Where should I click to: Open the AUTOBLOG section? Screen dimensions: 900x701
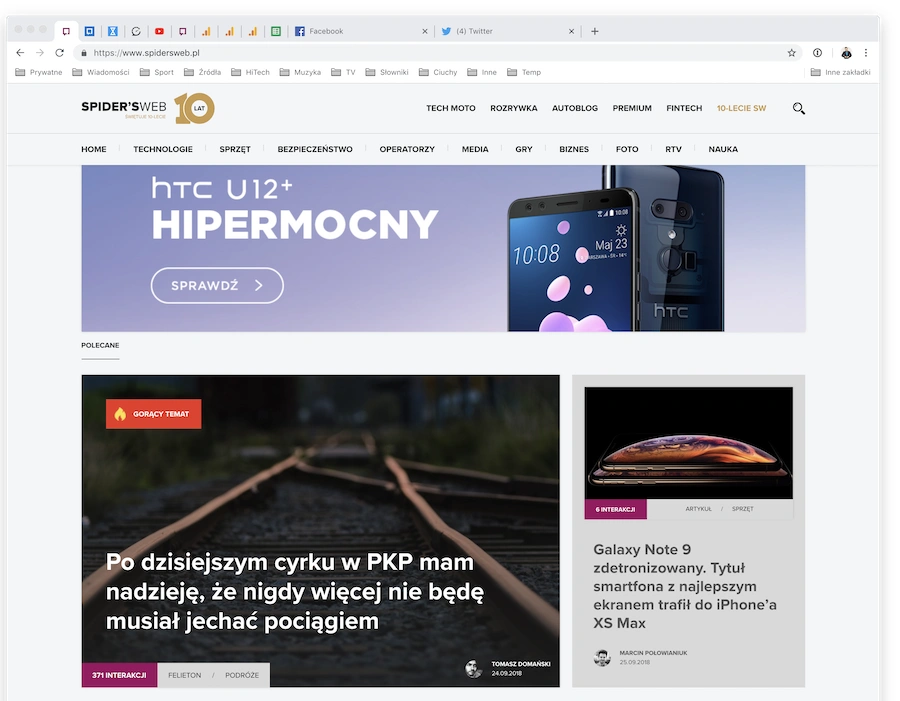pyautogui.click(x=575, y=108)
